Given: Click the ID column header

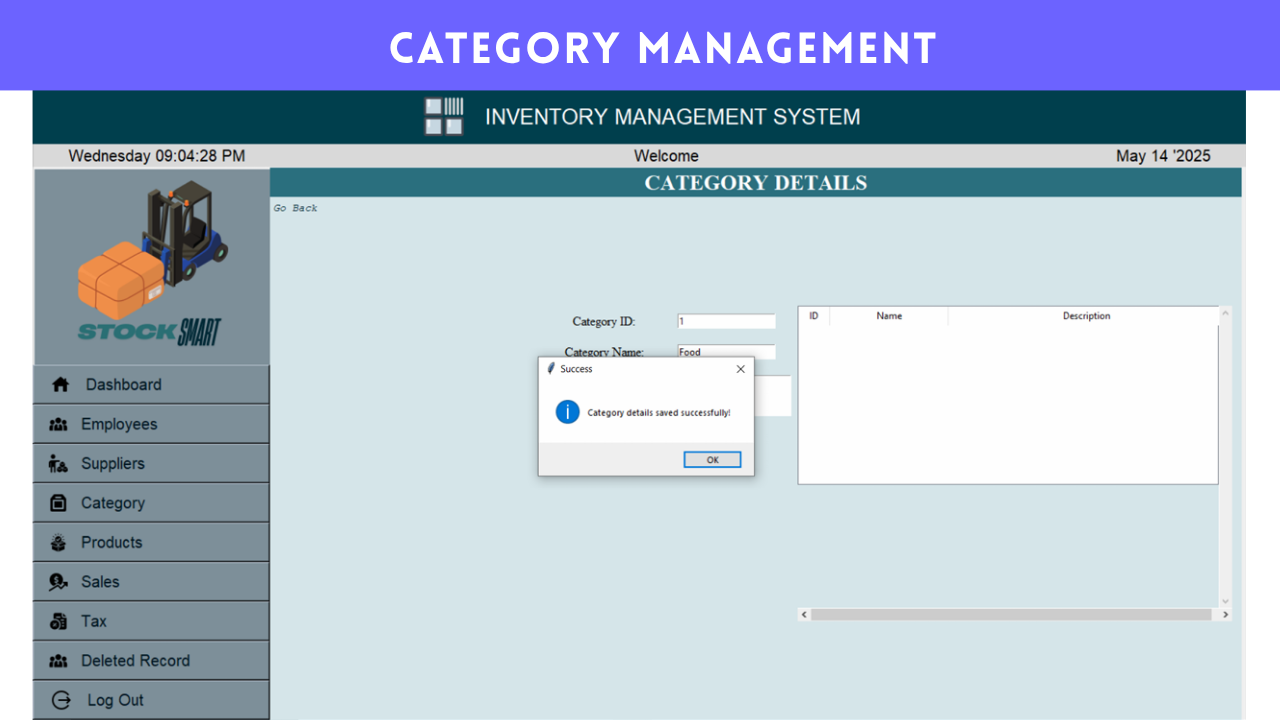Looking at the screenshot, I should (814, 316).
